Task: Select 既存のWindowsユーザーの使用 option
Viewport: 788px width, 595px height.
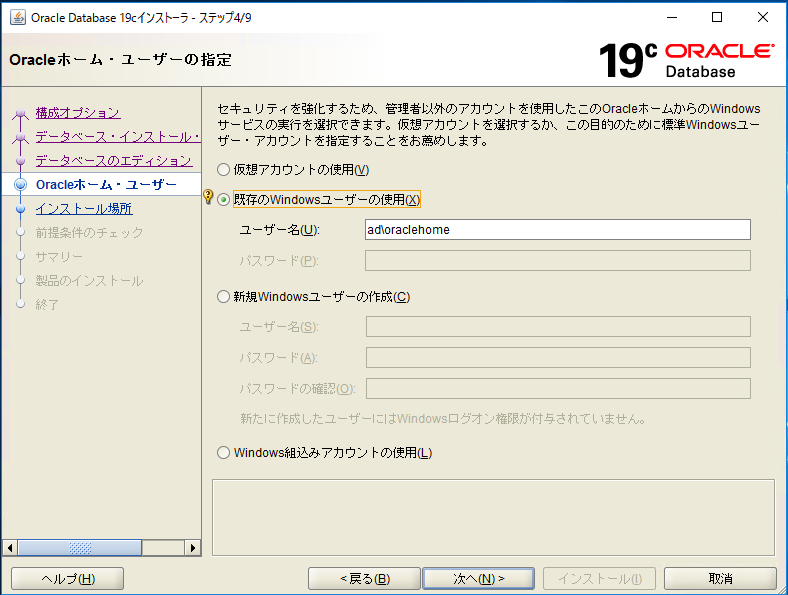Action: point(224,199)
